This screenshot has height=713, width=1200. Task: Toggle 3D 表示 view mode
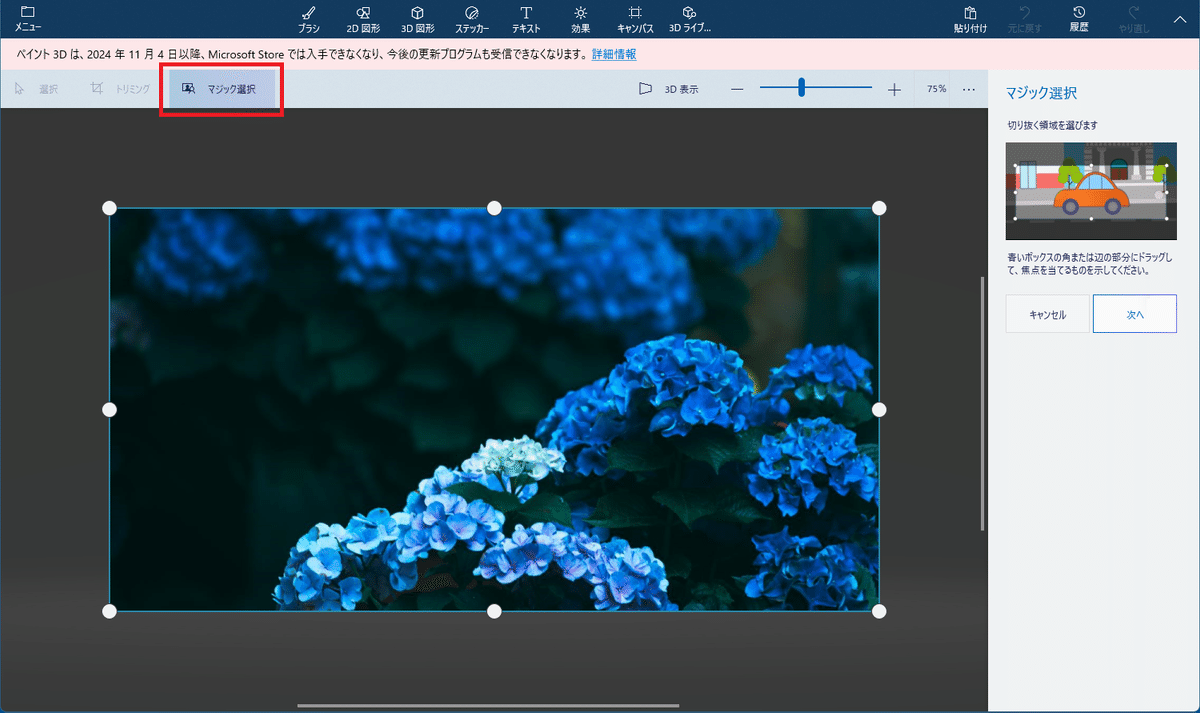(669, 89)
